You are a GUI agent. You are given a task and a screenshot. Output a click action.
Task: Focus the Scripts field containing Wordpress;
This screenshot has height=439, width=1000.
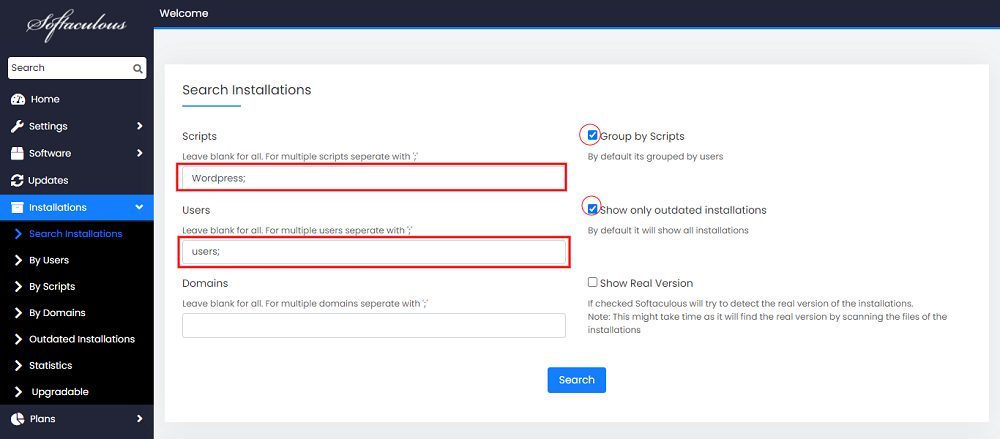[374, 179]
